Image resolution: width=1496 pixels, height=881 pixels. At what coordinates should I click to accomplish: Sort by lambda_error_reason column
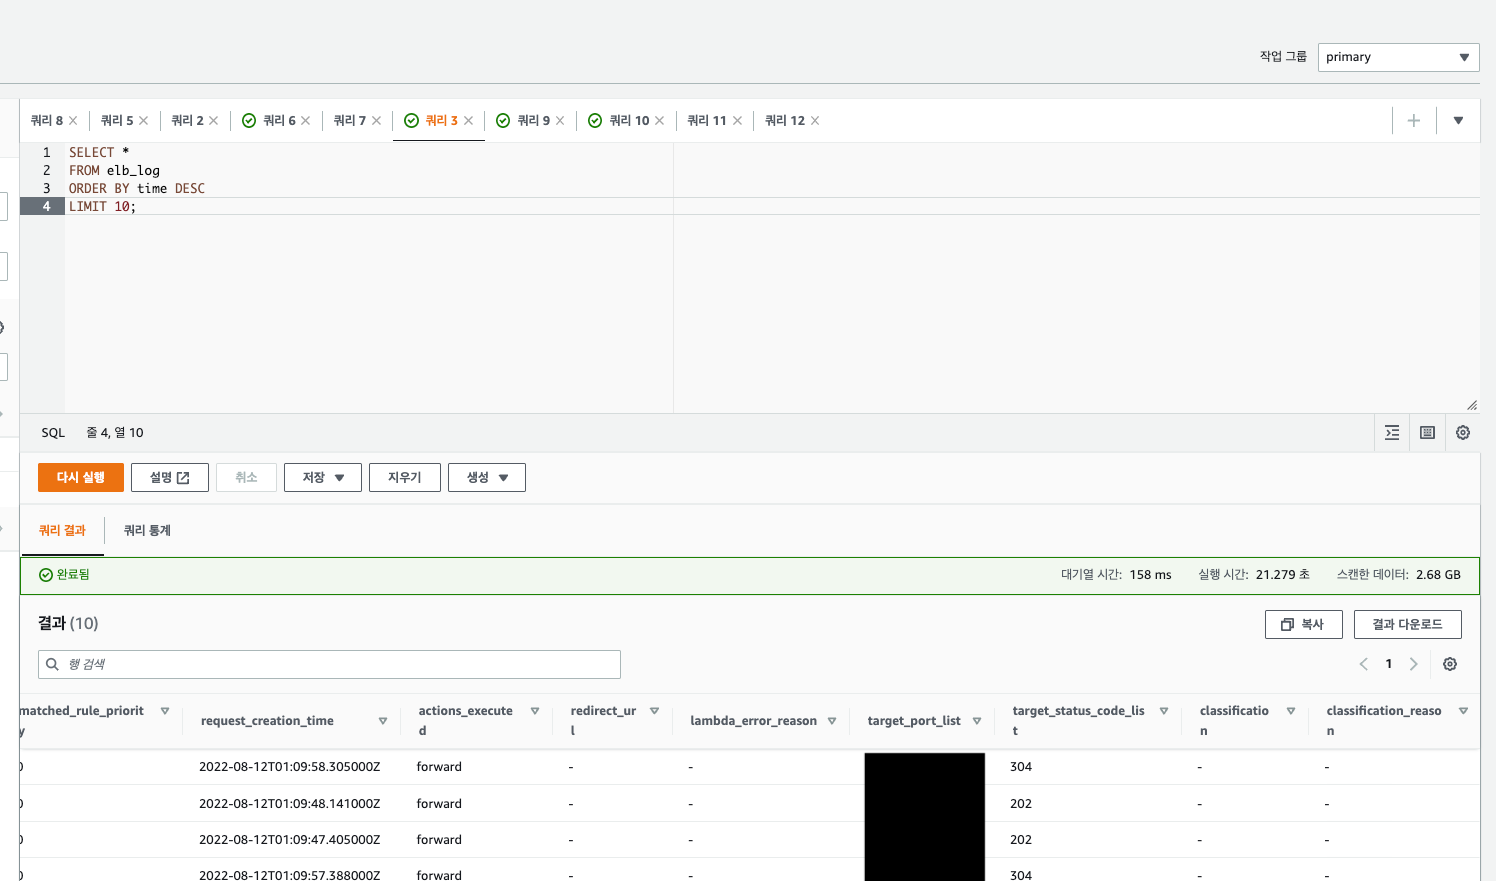(831, 721)
